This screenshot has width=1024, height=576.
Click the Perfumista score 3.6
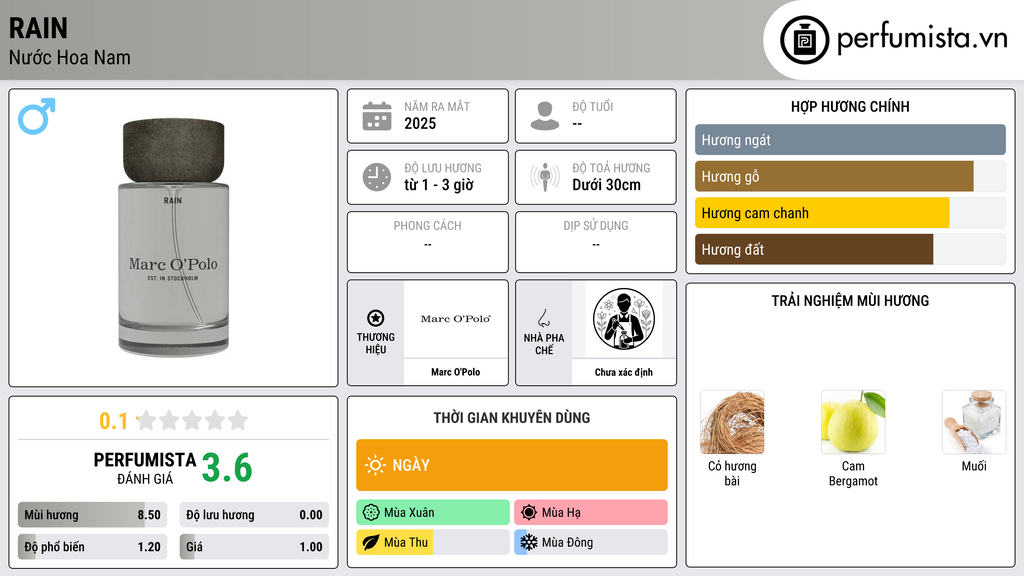click(227, 468)
